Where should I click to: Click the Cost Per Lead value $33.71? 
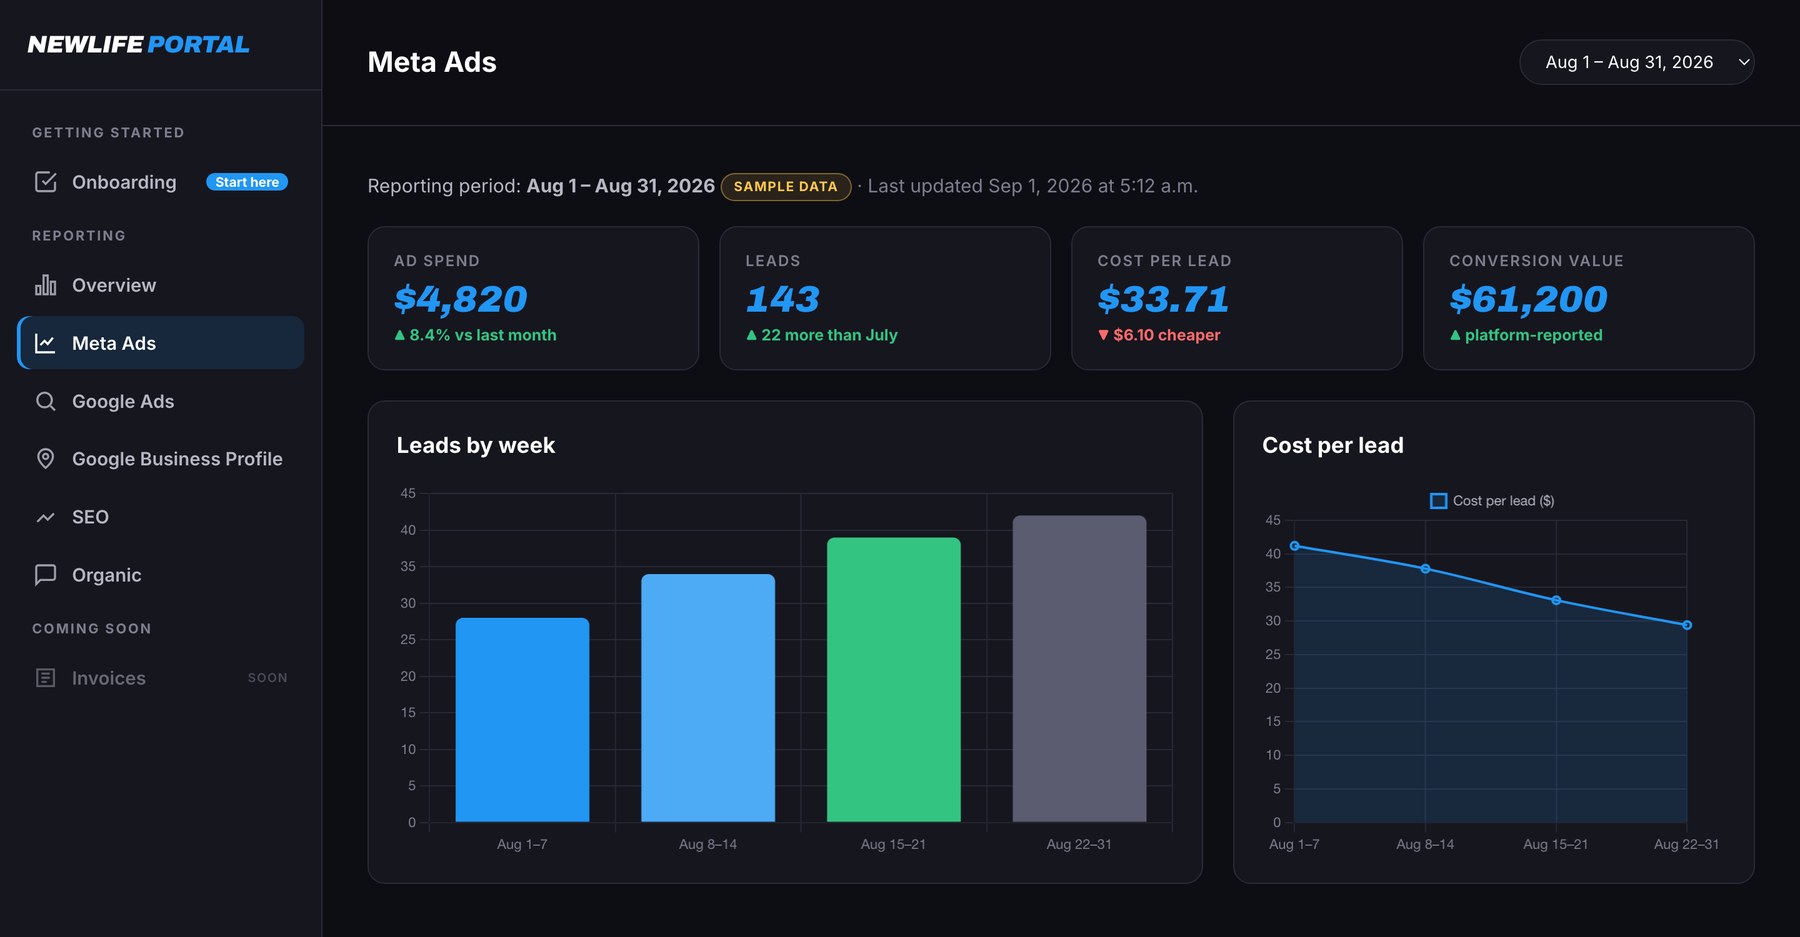tap(1163, 299)
